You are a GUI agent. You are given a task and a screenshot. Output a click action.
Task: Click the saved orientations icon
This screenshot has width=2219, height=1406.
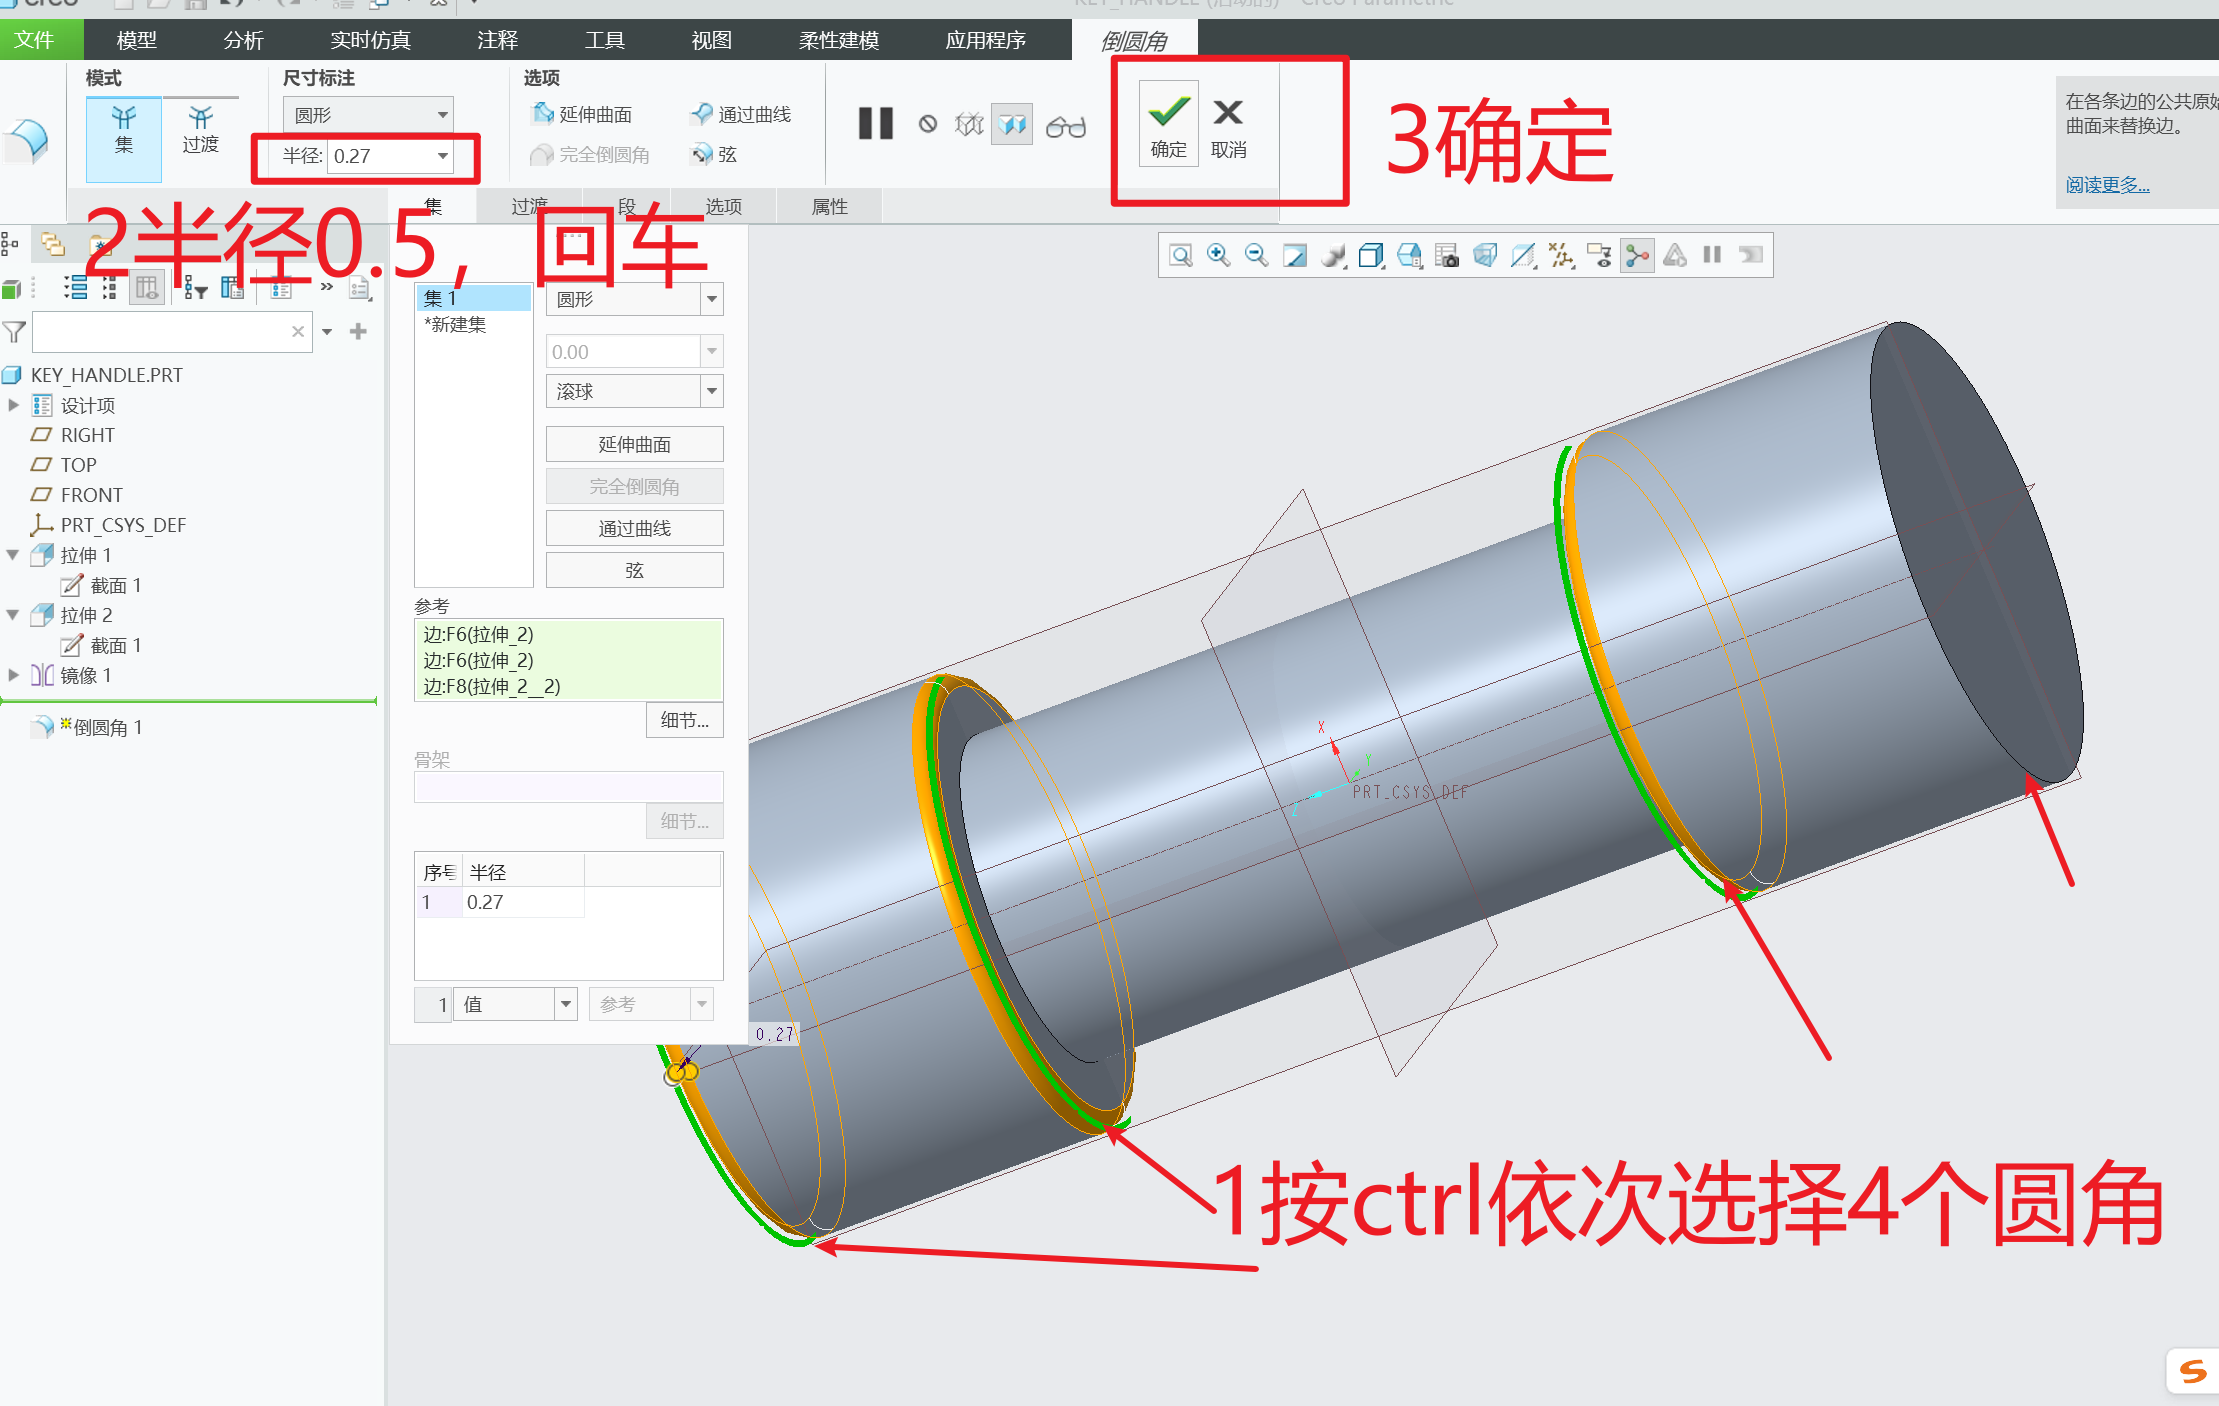coord(1410,255)
